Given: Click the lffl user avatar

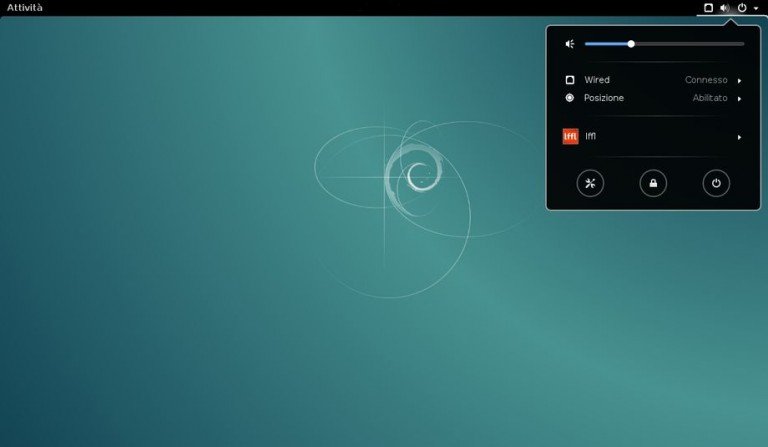Looking at the screenshot, I should [571, 136].
